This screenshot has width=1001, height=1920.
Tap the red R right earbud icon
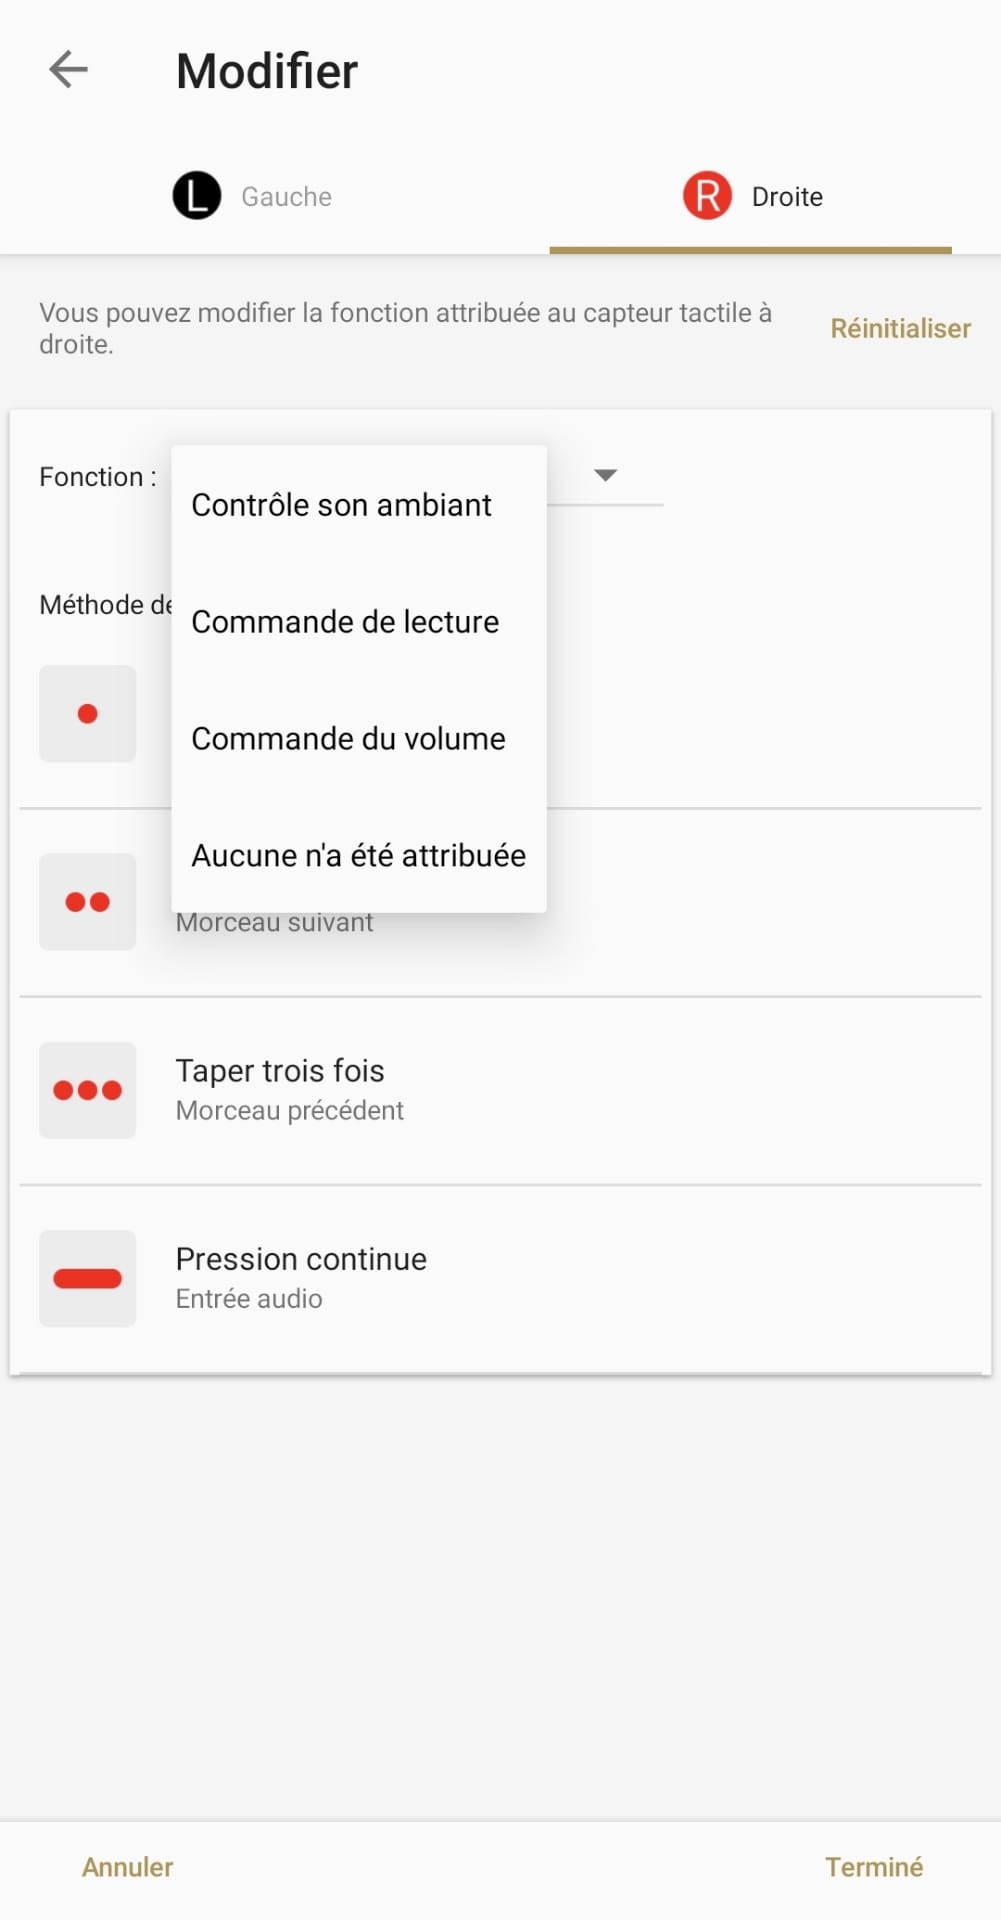(707, 195)
